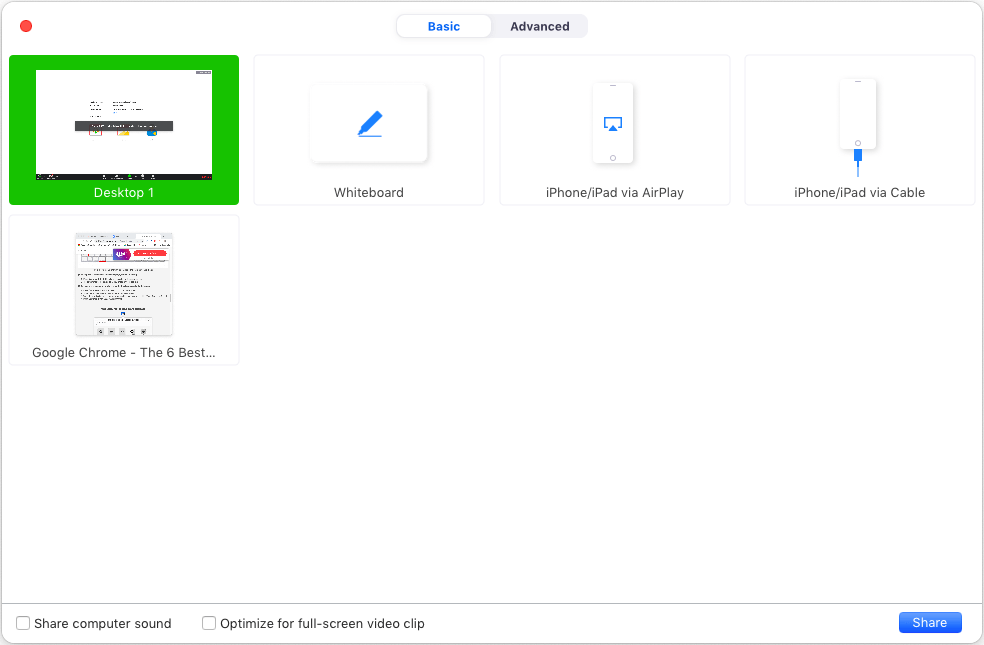984x645 pixels.
Task: Switch to the Basic tab
Action: pyautogui.click(x=444, y=27)
